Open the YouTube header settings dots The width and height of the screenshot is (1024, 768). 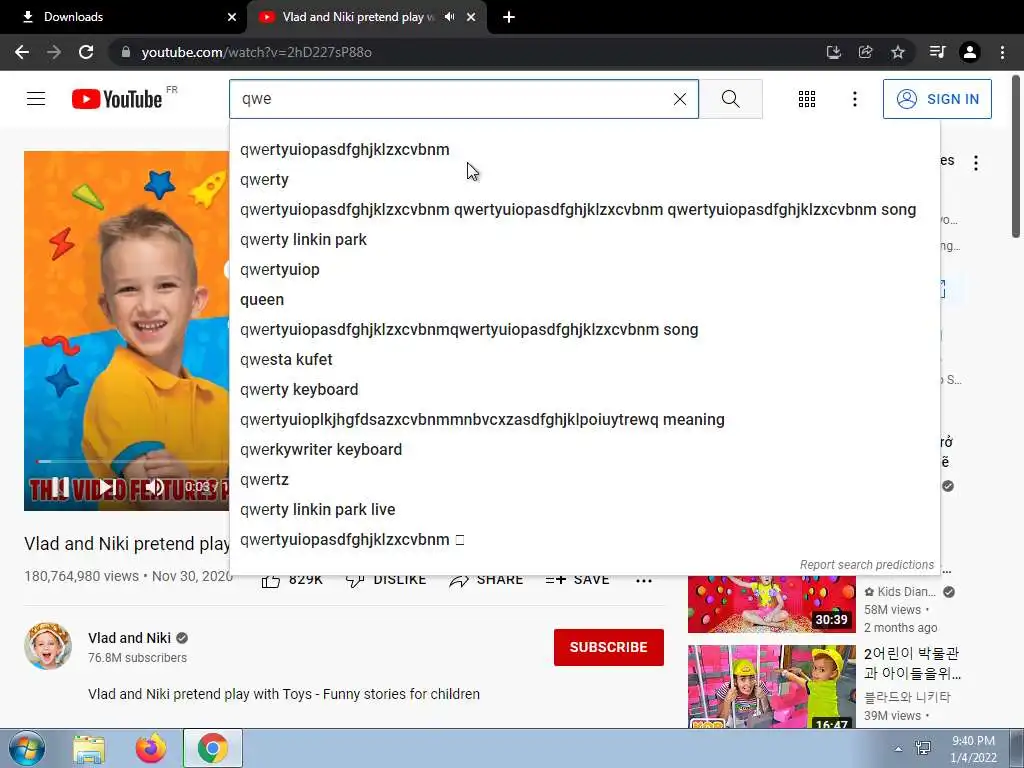(854, 99)
